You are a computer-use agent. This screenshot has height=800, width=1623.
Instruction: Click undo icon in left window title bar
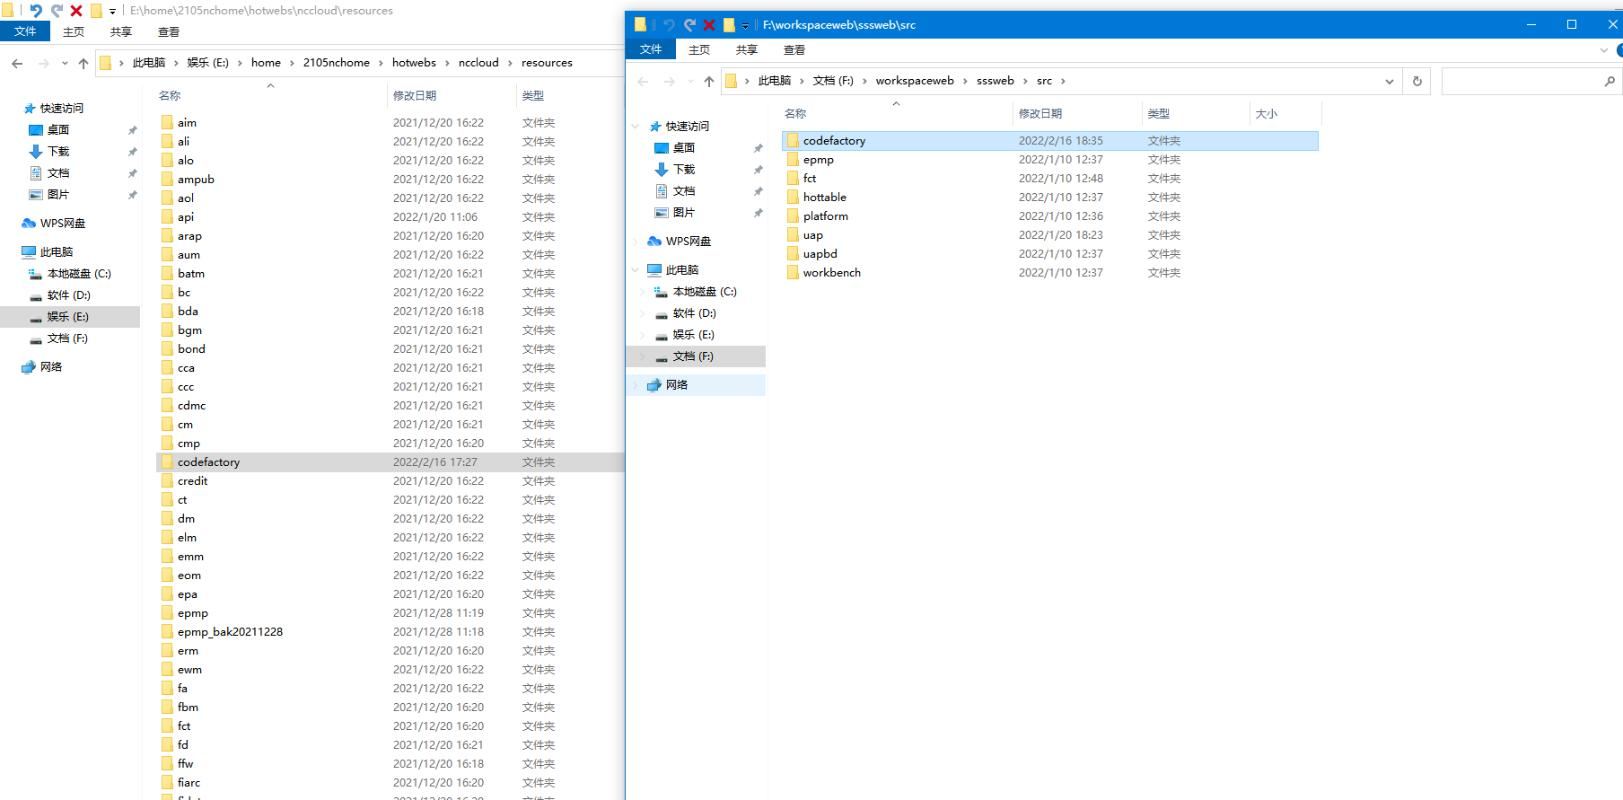[x=36, y=11]
